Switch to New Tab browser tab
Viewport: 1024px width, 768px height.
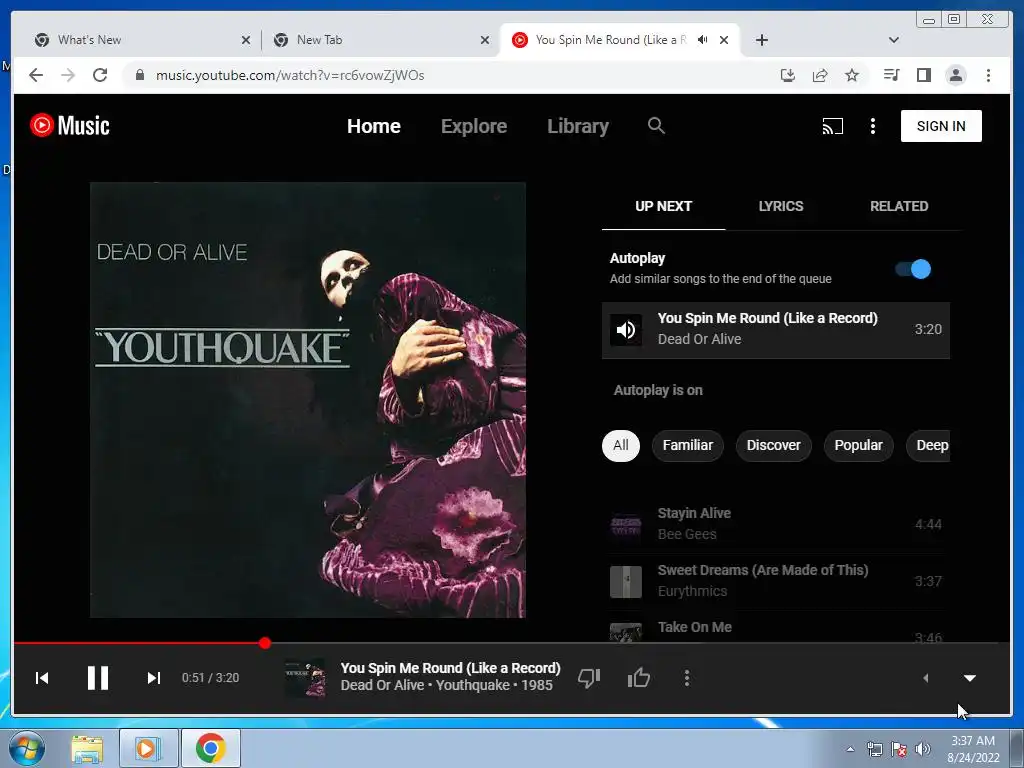379,40
